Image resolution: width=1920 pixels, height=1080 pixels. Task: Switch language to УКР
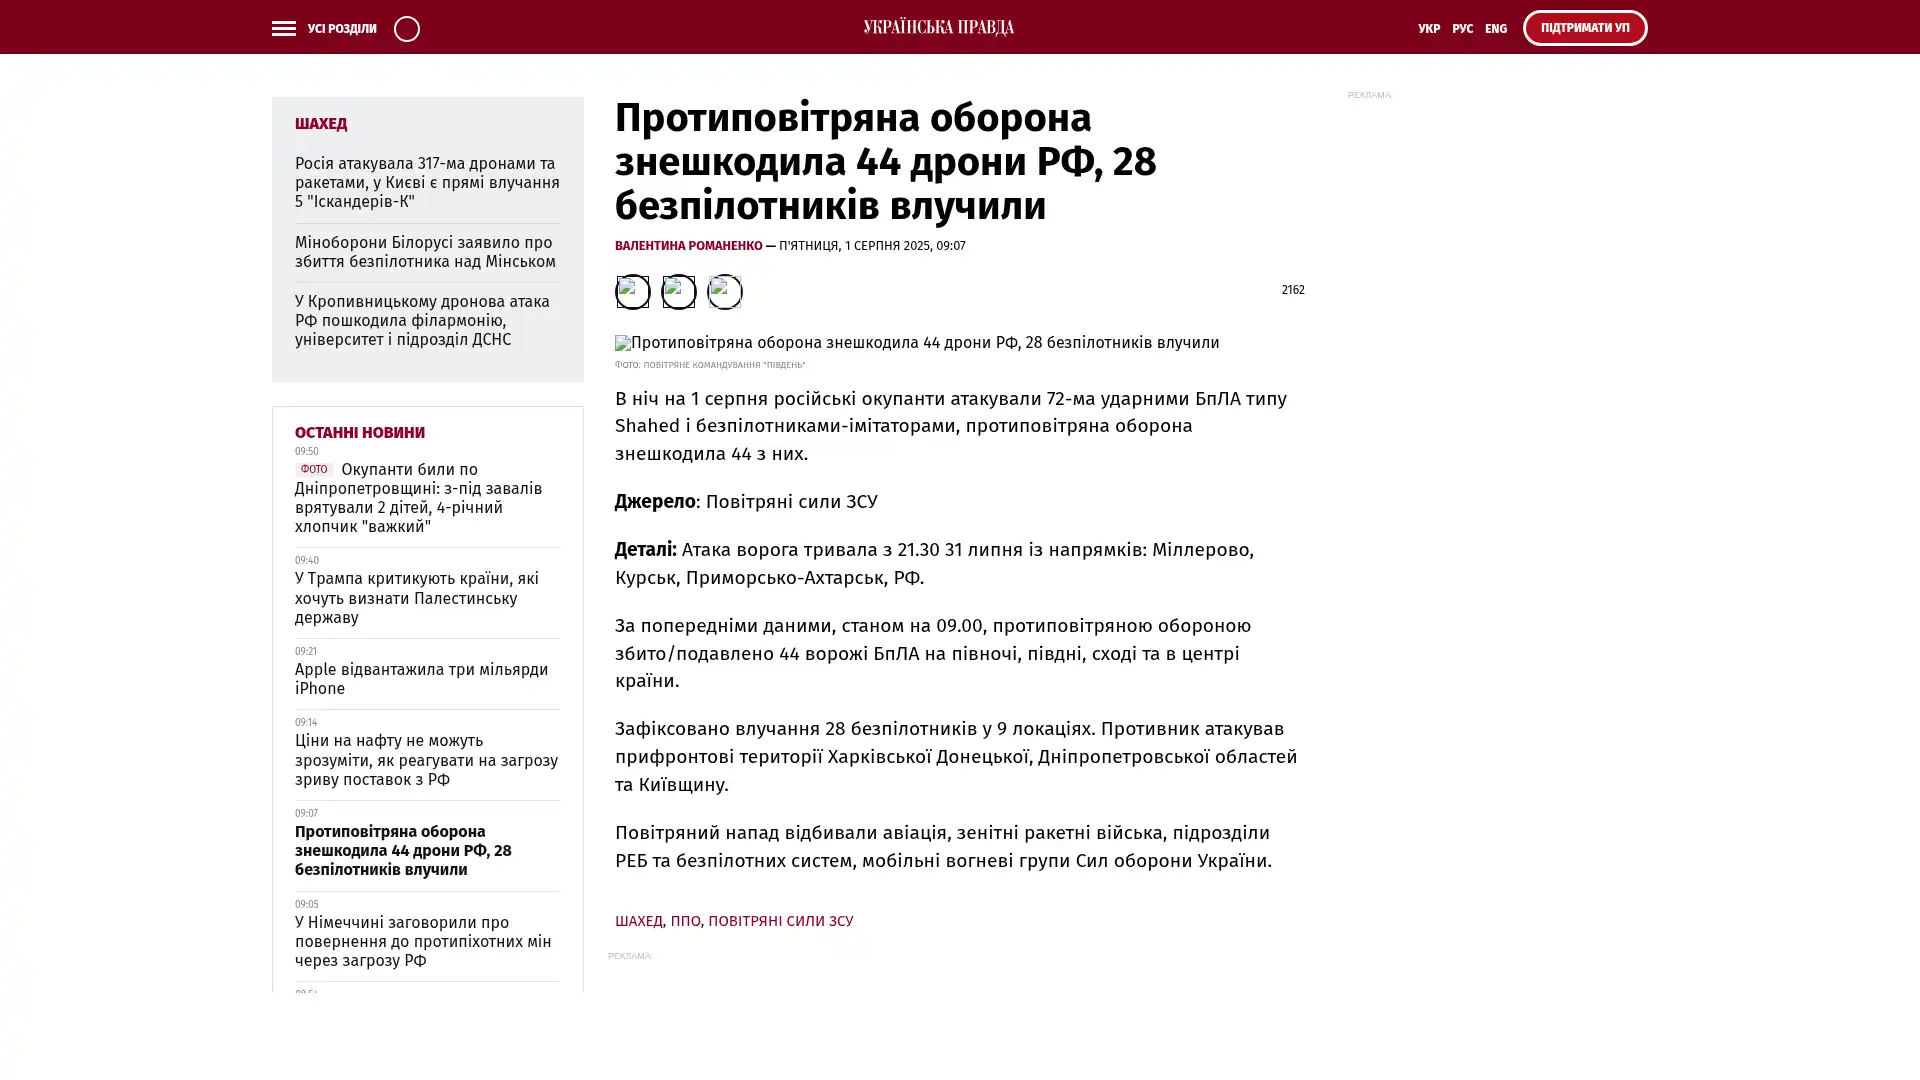click(x=1428, y=29)
